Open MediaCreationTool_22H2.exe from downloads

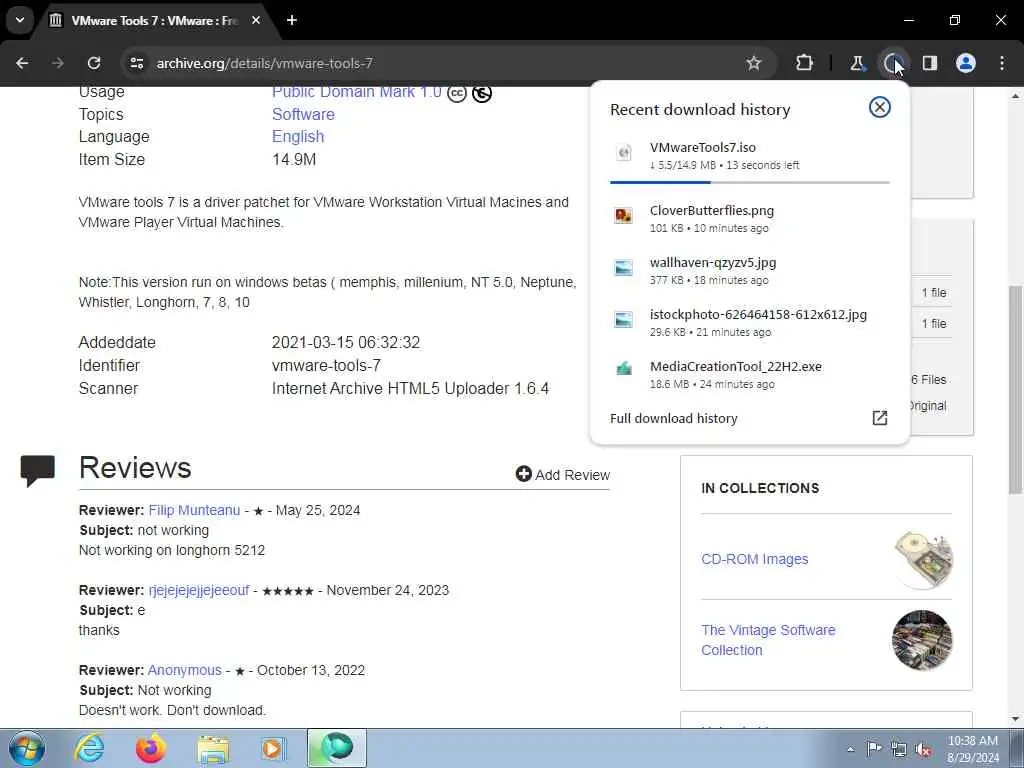click(749, 375)
